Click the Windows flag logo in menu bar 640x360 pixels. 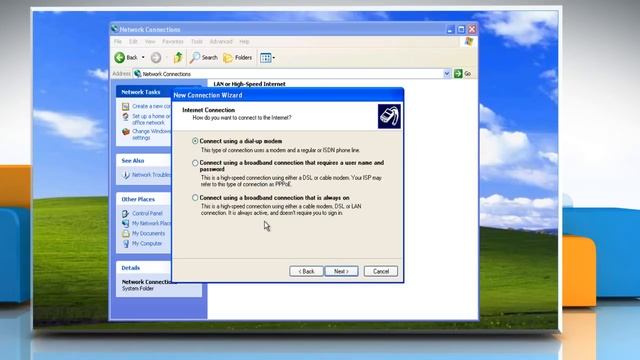[469, 42]
